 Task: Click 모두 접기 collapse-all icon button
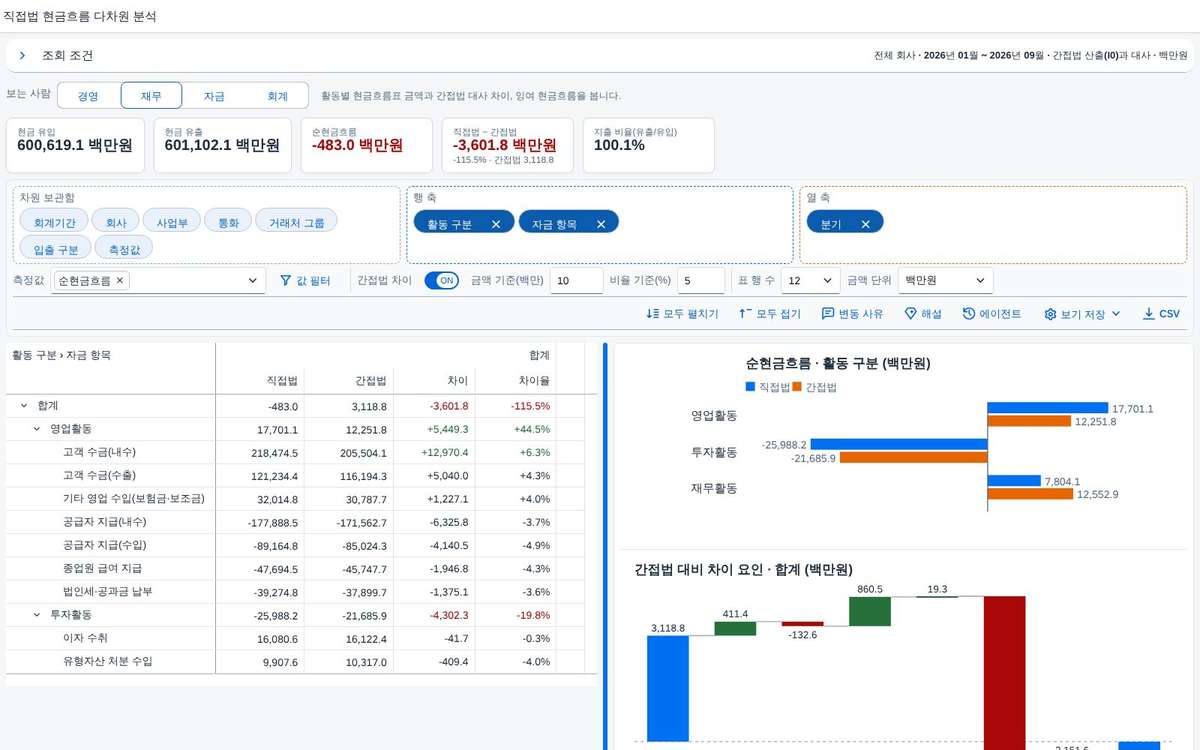click(x=769, y=314)
